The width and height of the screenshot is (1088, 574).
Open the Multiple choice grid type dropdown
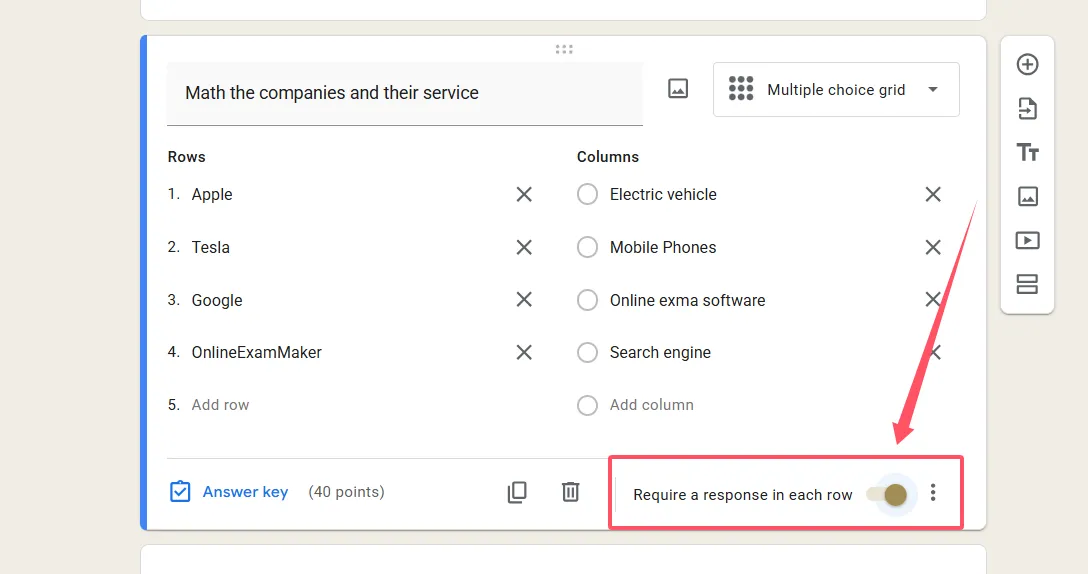(835, 90)
